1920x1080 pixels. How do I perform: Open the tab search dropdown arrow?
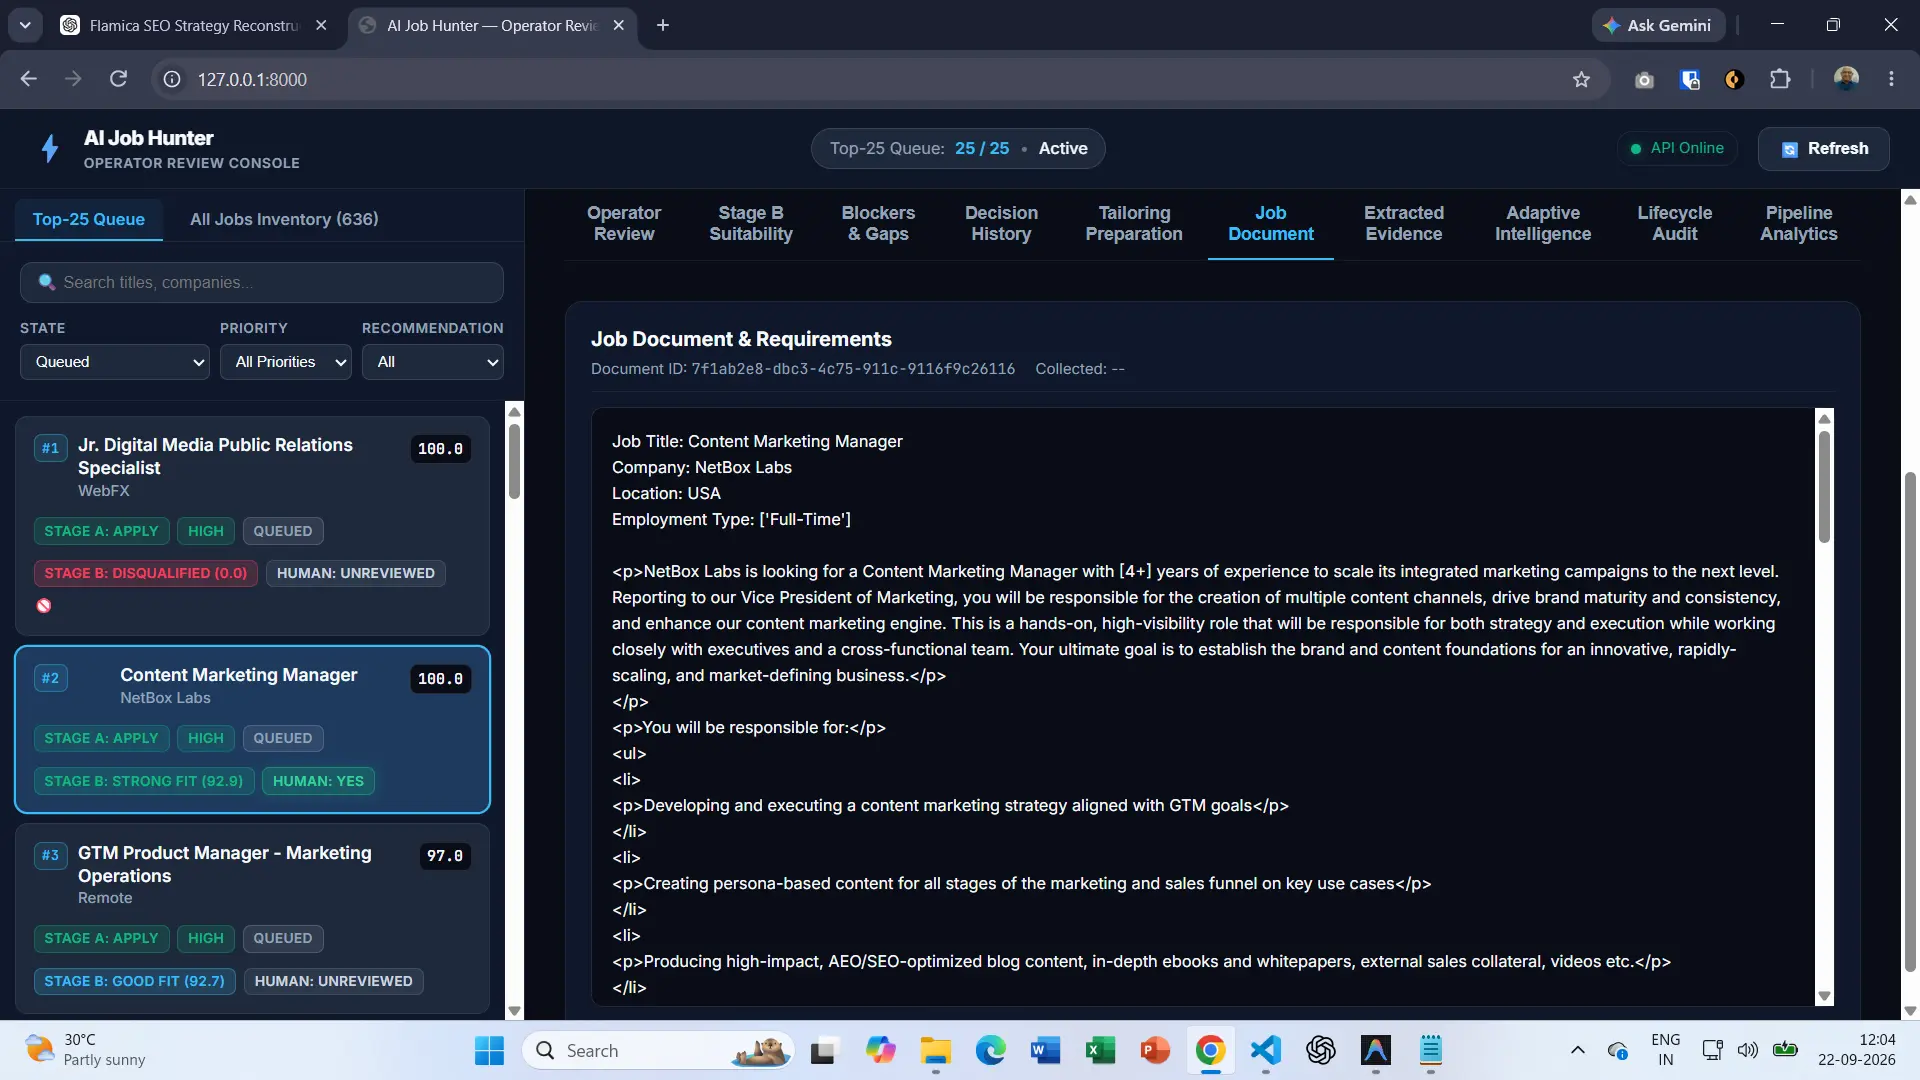[25, 25]
